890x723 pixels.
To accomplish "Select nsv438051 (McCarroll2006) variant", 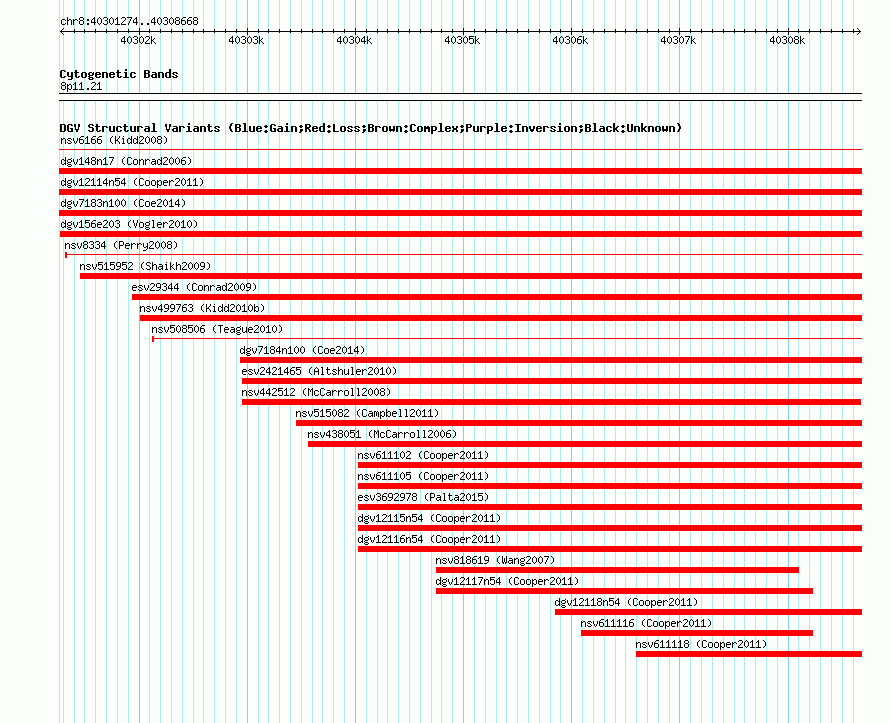I will point(383,434).
